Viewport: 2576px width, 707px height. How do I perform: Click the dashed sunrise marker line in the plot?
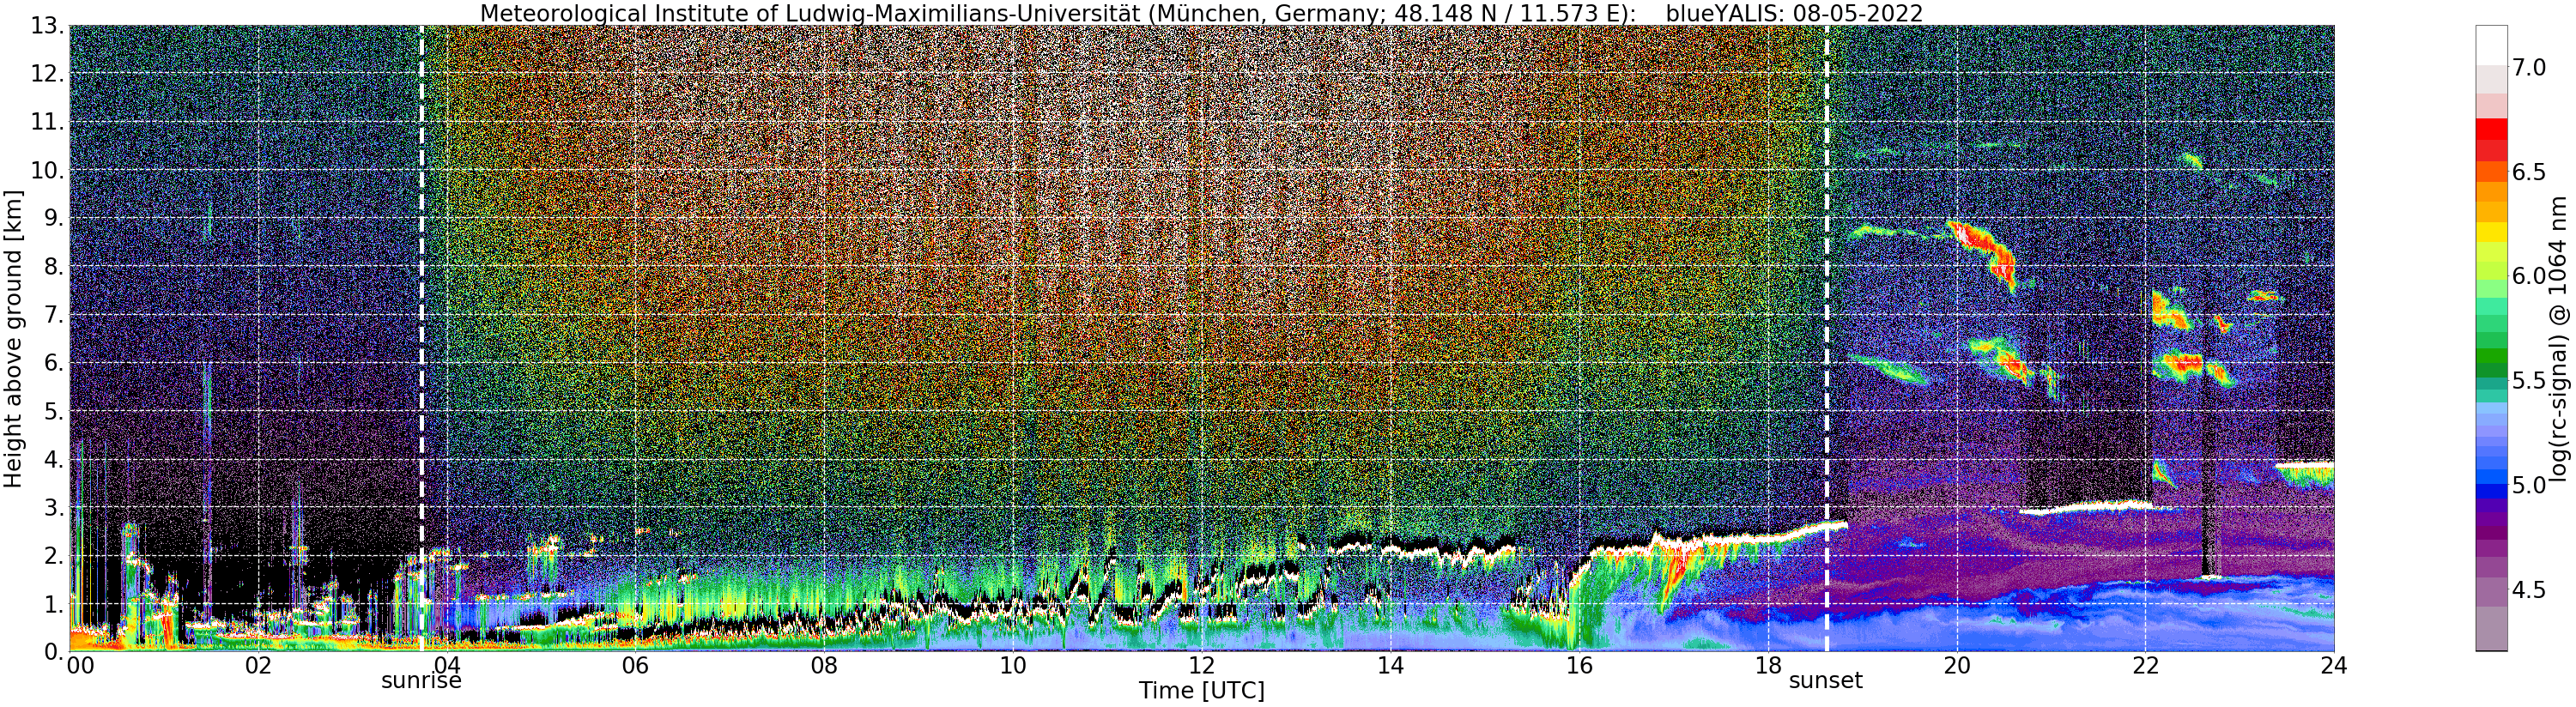pyautogui.click(x=421, y=338)
